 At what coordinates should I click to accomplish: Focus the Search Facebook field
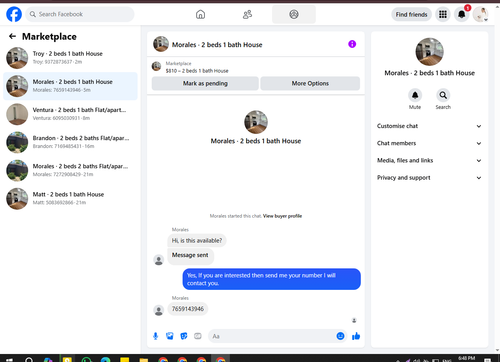[80, 14]
